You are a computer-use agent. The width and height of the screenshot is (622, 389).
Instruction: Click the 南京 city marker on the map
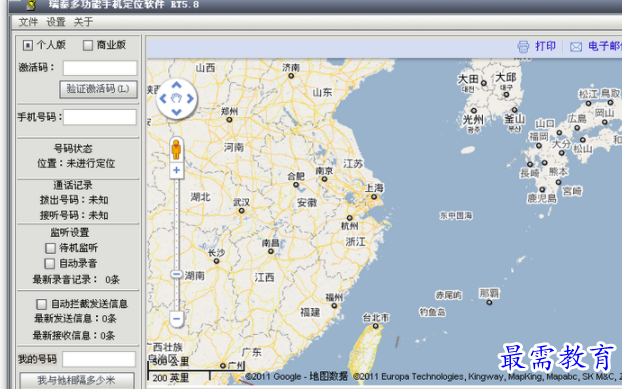[x=324, y=179]
